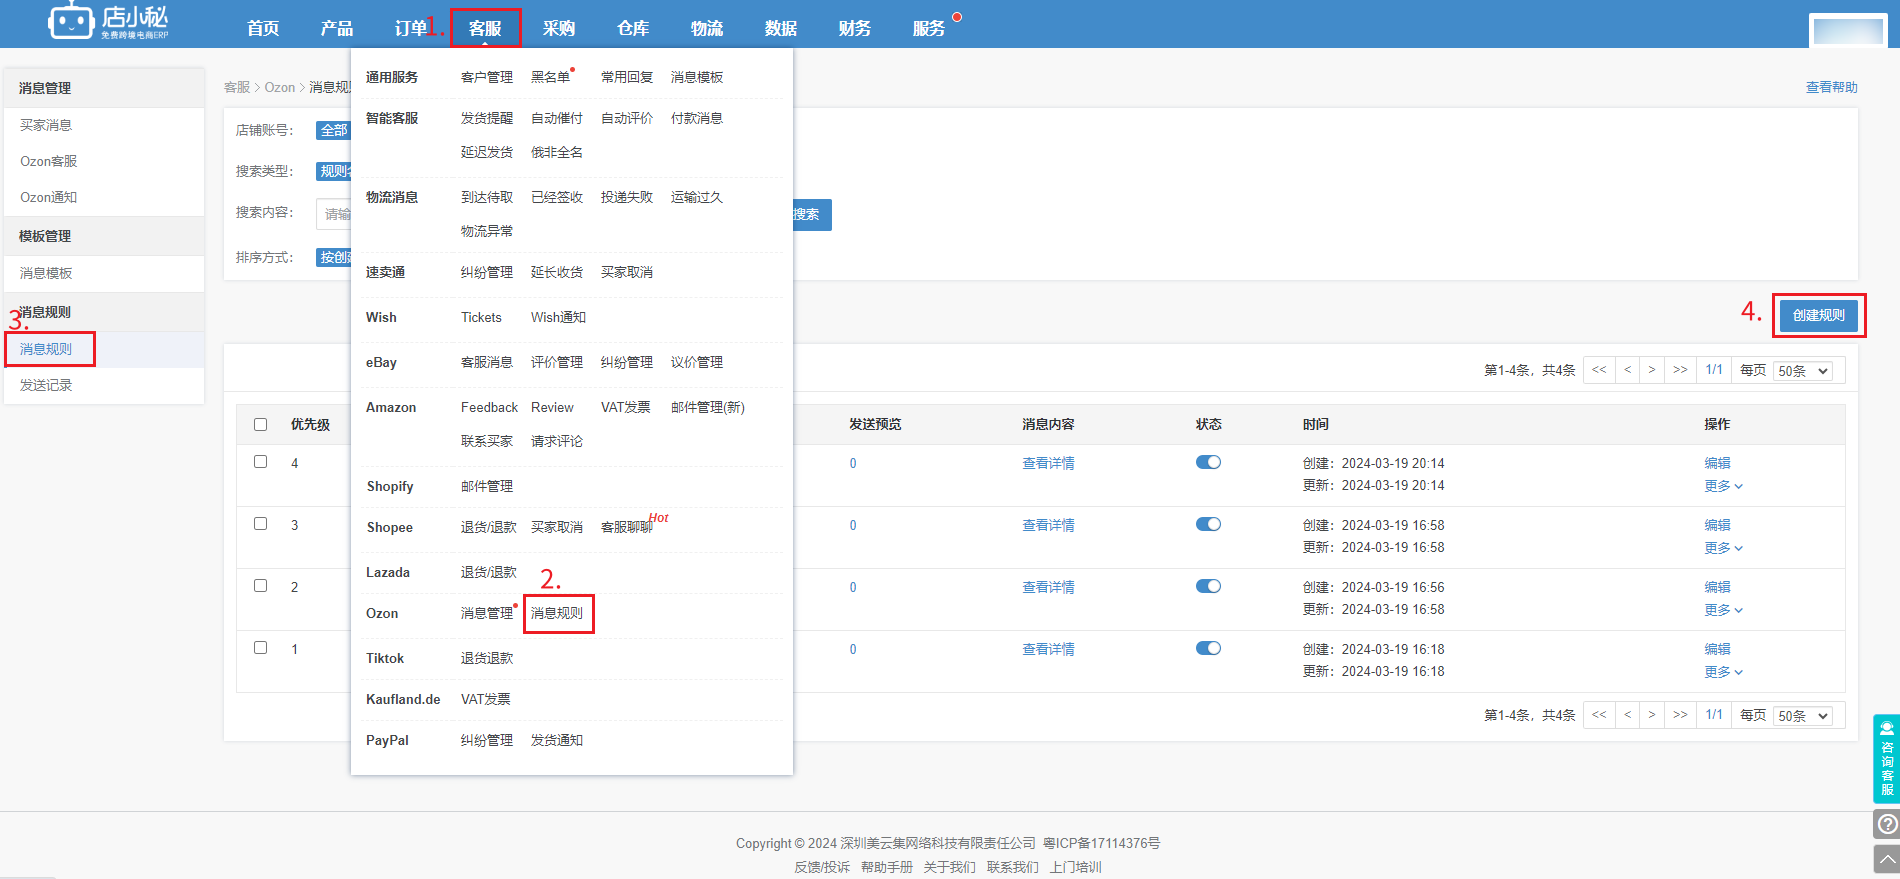The height and width of the screenshot is (879, 1900).
Task: Expand 更多 for the 16:58 rule row
Action: coord(1723,548)
